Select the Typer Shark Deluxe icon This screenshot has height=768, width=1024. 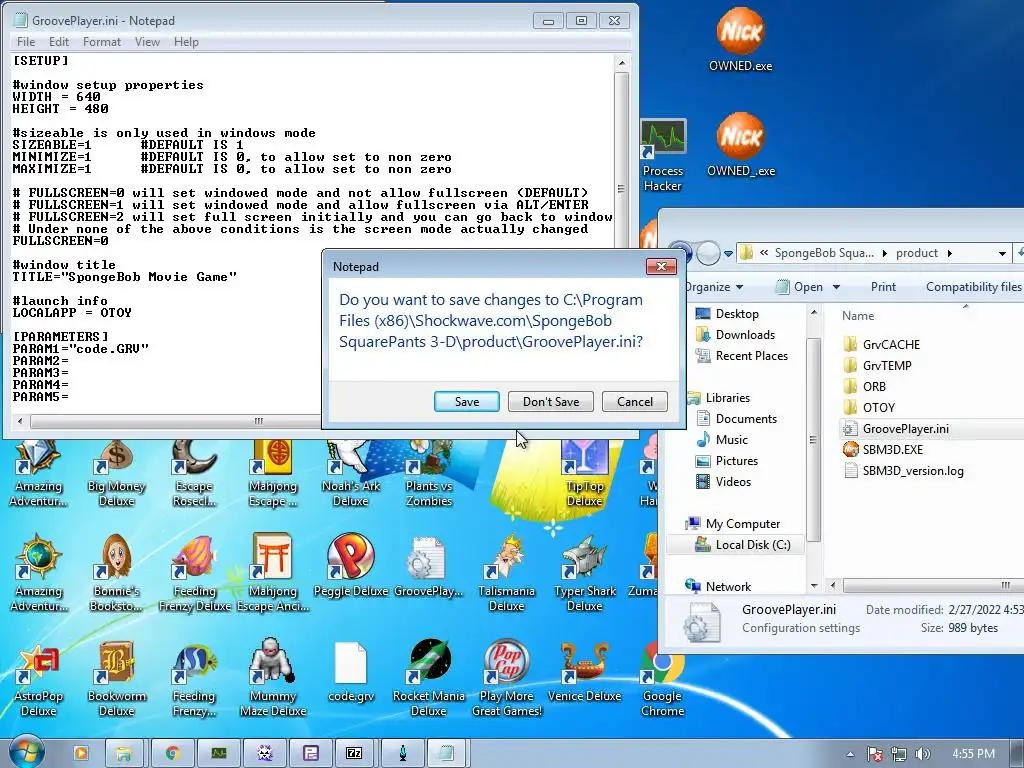pos(584,573)
